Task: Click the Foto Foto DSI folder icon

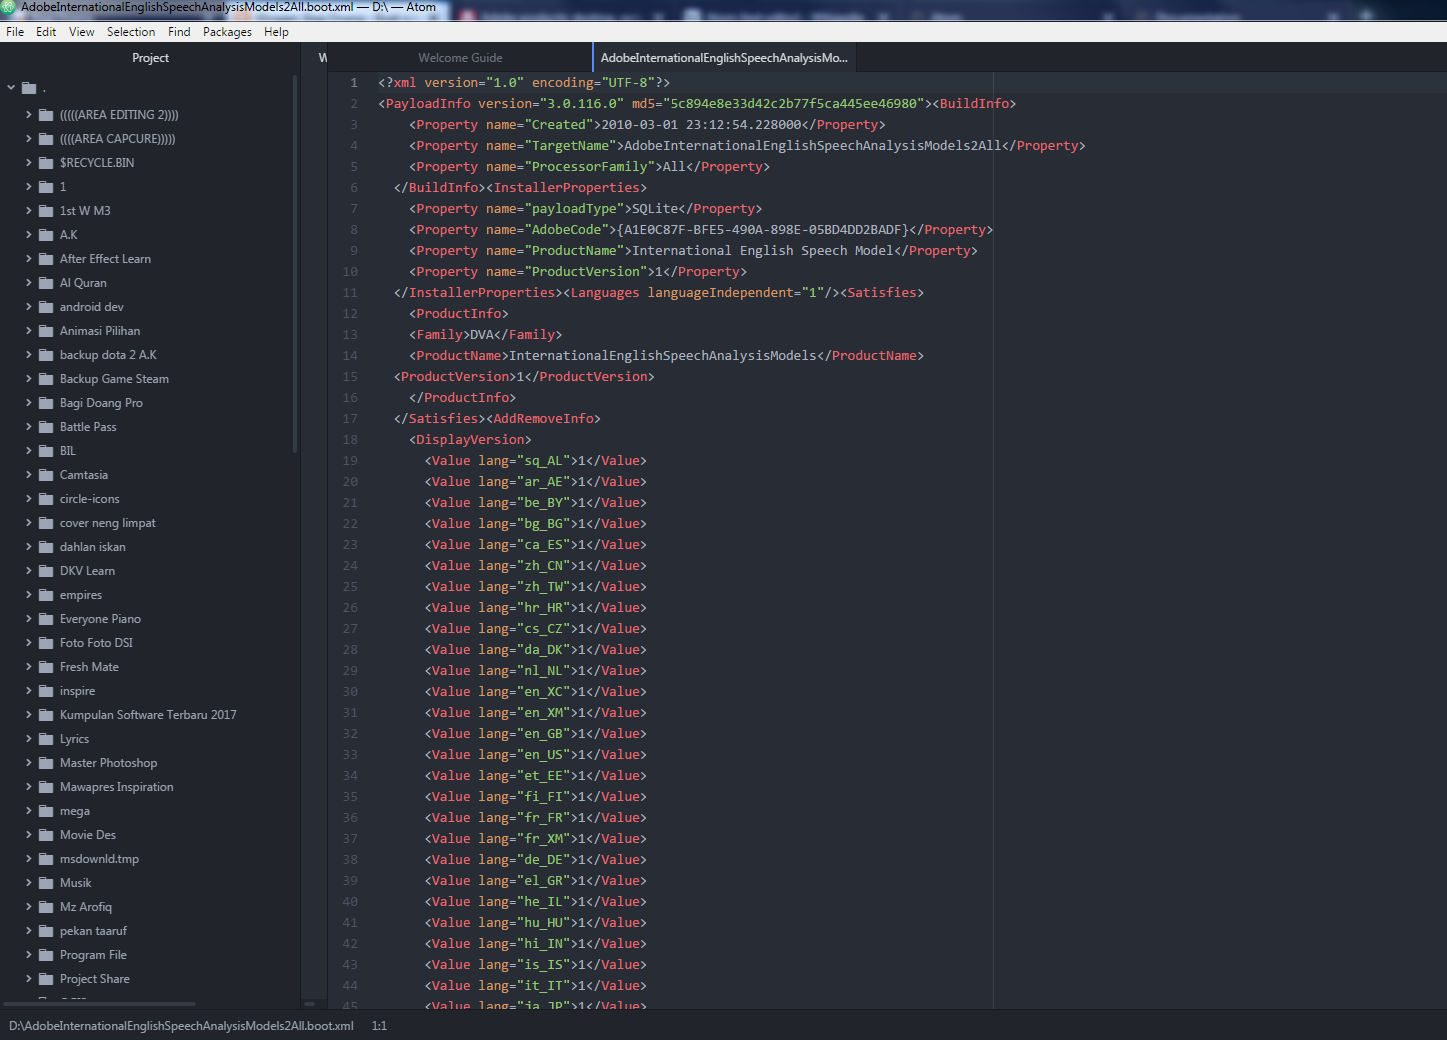Action: click(46, 643)
